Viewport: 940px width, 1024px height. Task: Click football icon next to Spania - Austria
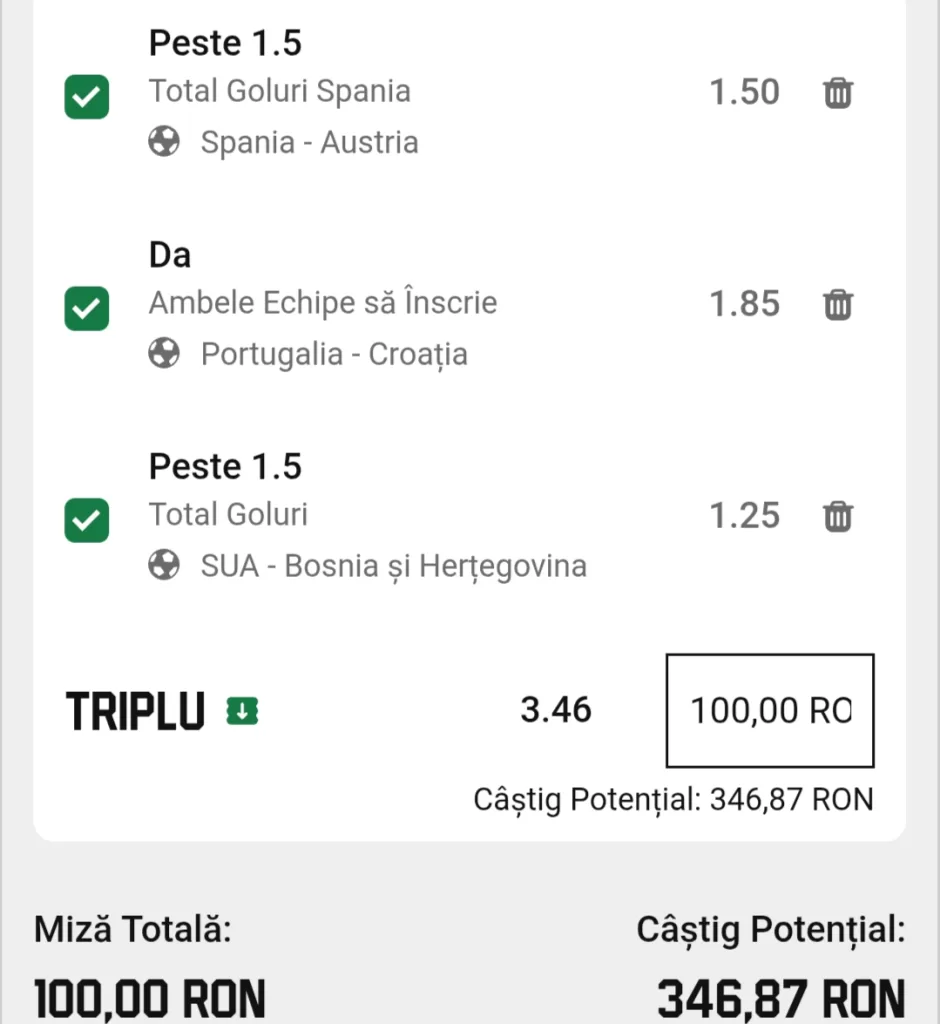[164, 141]
